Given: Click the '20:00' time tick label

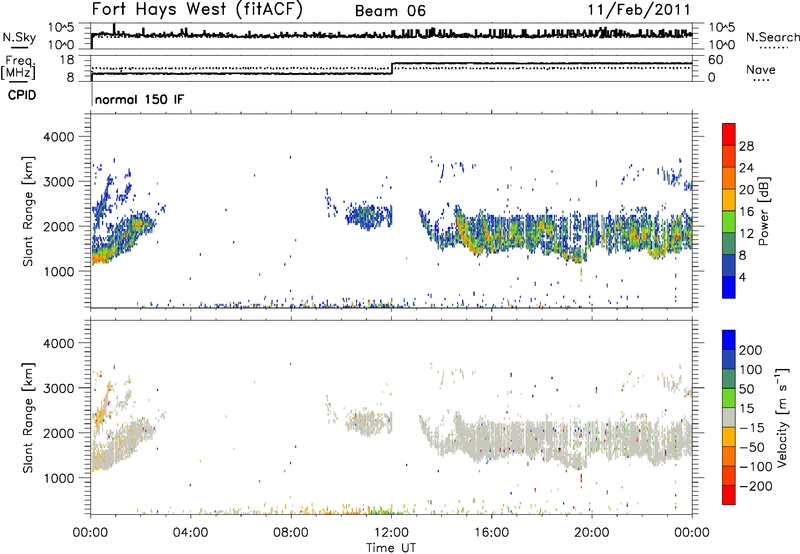Looking at the screenshot, I should [x=591, y=533].
